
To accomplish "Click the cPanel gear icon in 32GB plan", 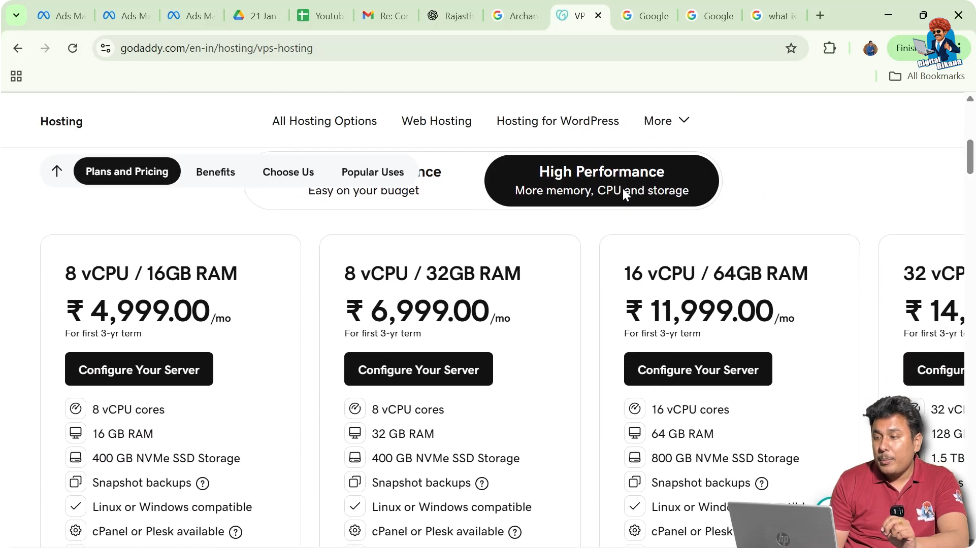I will pos(355,531).
